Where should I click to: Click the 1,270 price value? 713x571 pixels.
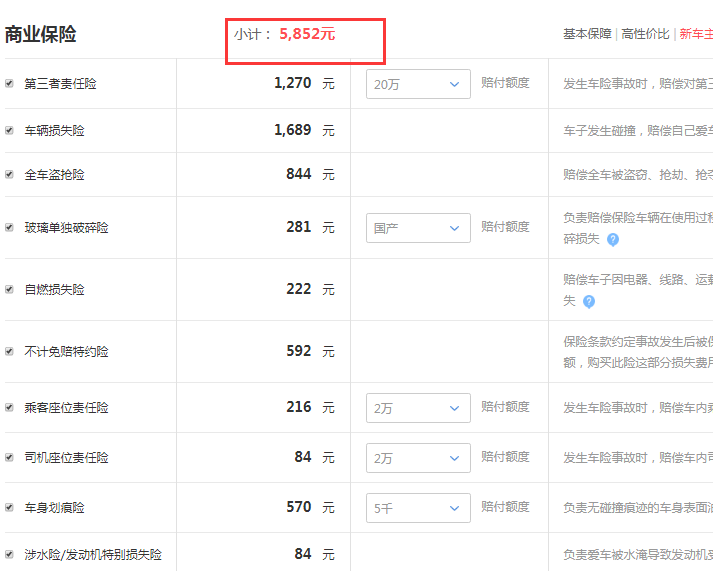coord(292,83)
